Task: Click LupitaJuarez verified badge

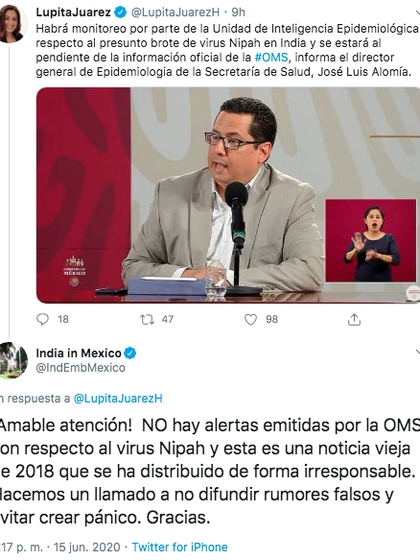Action: point(120,13)
